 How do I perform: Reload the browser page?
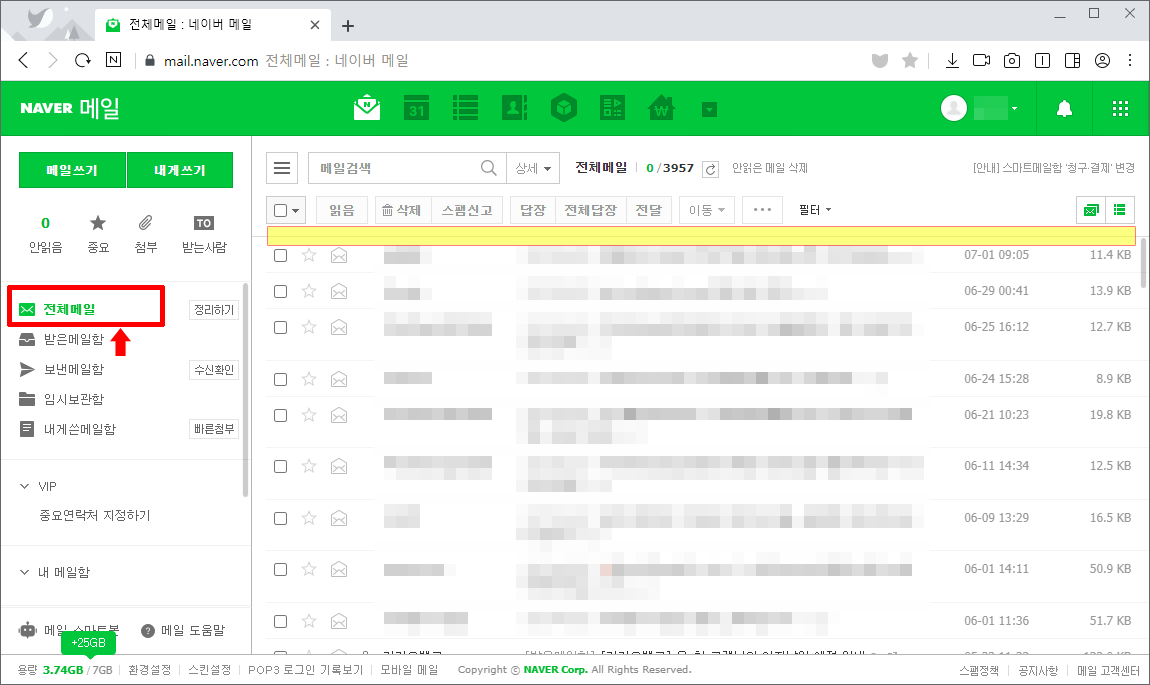click(83, 60)
